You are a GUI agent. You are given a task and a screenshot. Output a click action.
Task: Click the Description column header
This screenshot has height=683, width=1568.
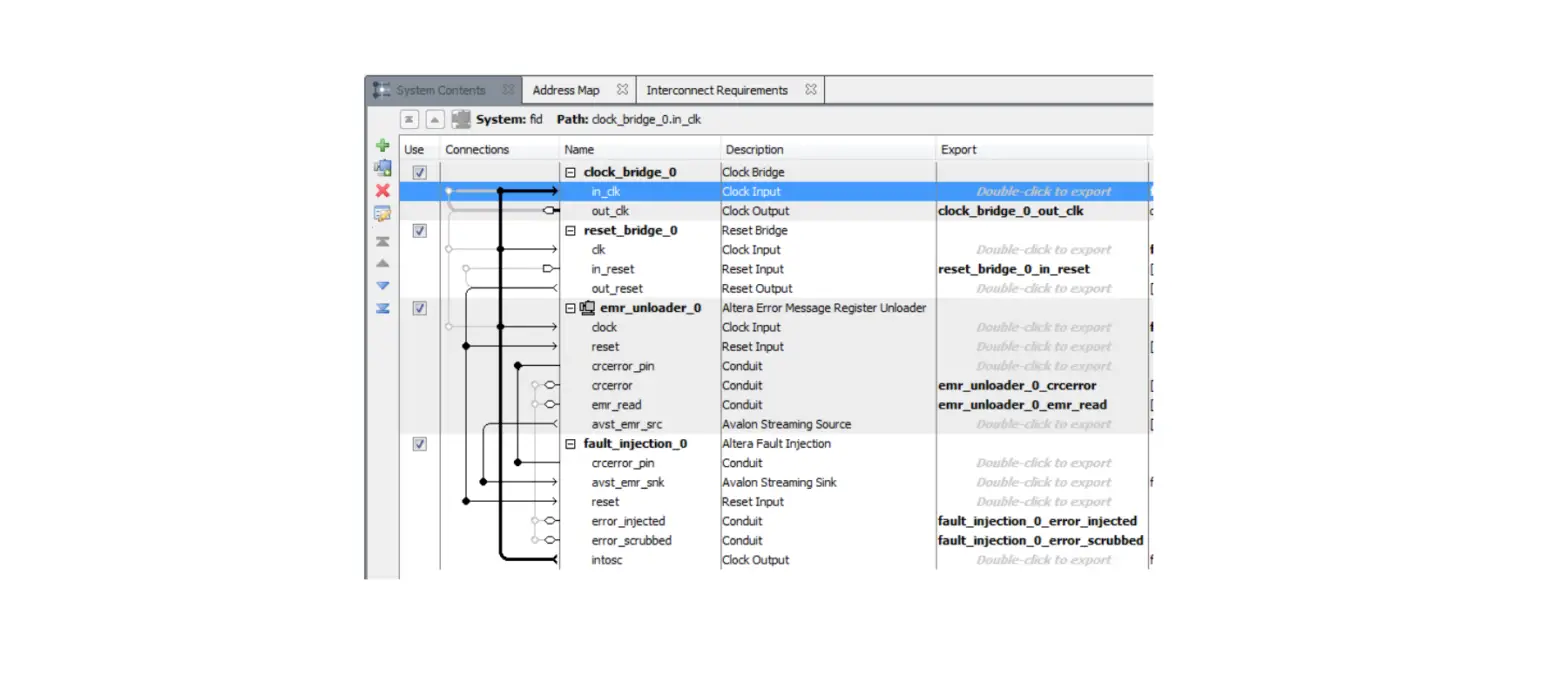(x=754, y=150)
